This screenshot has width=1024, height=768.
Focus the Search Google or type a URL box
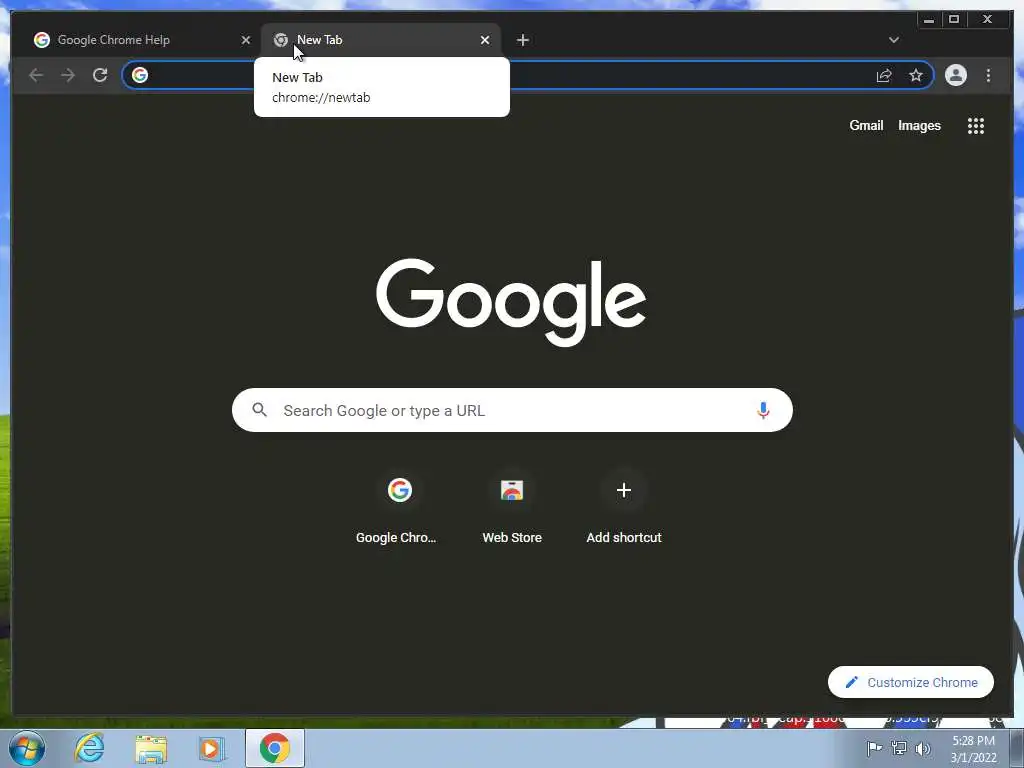(x=512, y=410)
